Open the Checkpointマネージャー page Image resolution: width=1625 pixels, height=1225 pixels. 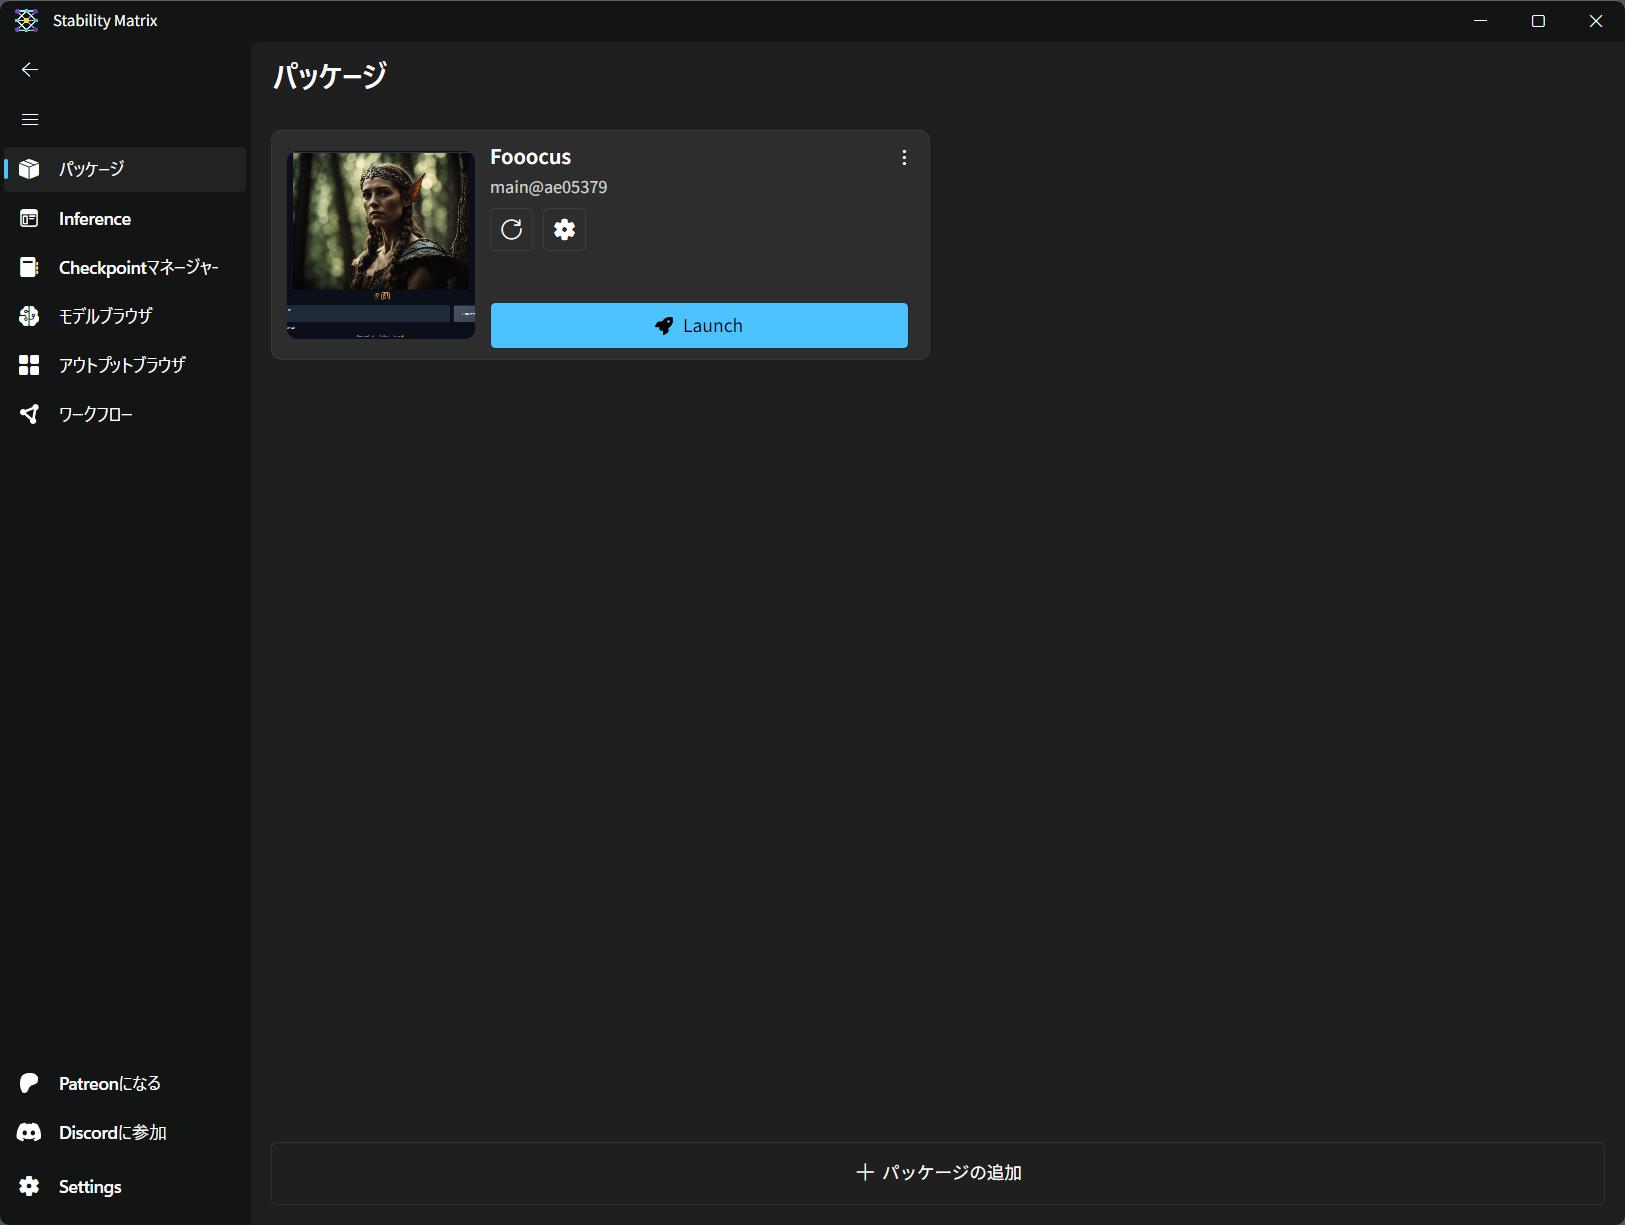(138, 268)
